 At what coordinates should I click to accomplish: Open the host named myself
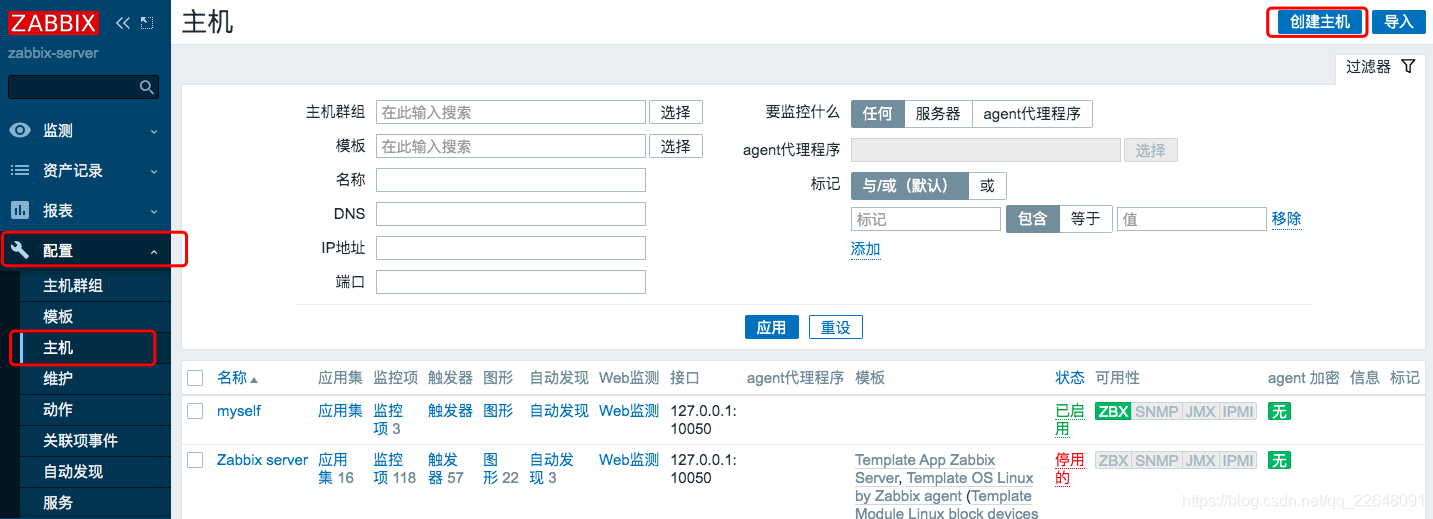pos(239,411)
